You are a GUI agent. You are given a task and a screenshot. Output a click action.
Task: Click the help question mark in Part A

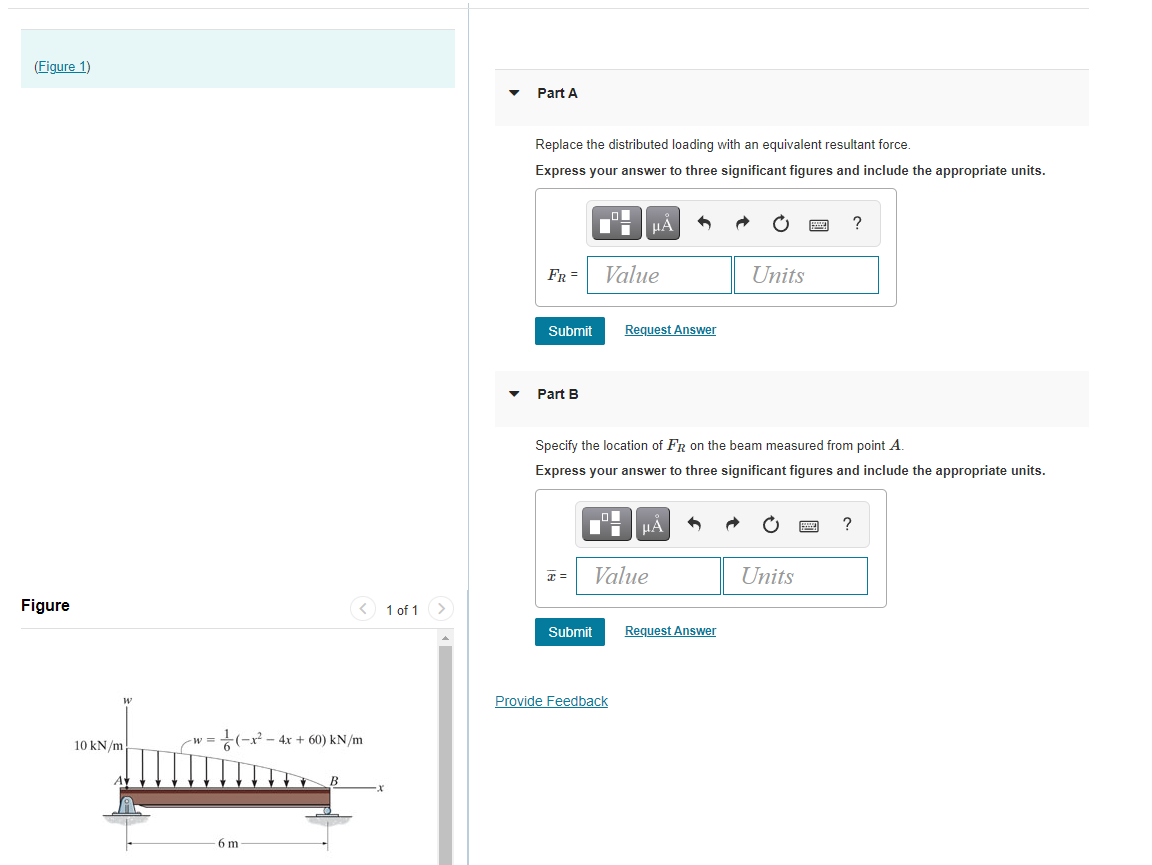[857, 223]
